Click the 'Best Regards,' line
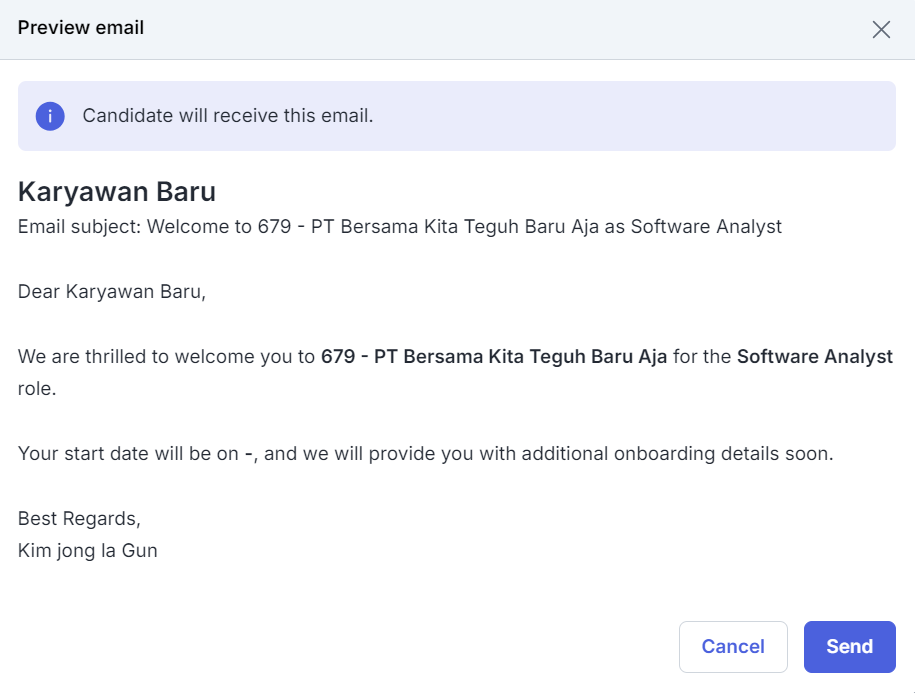Screen dimensions: 915x693 coord(79,519)
